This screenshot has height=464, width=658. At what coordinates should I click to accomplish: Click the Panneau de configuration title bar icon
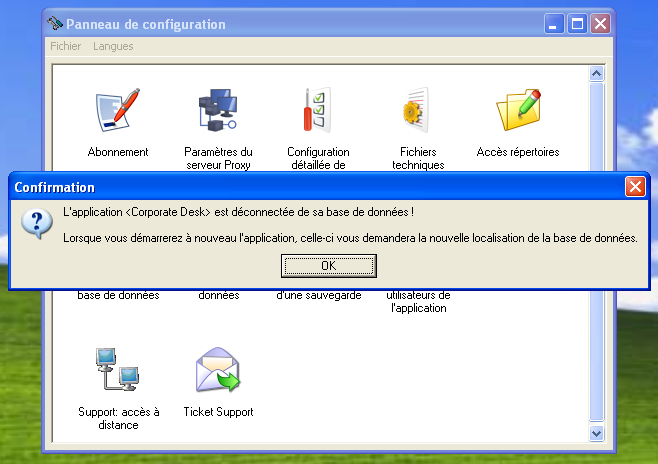coord(55,24)
